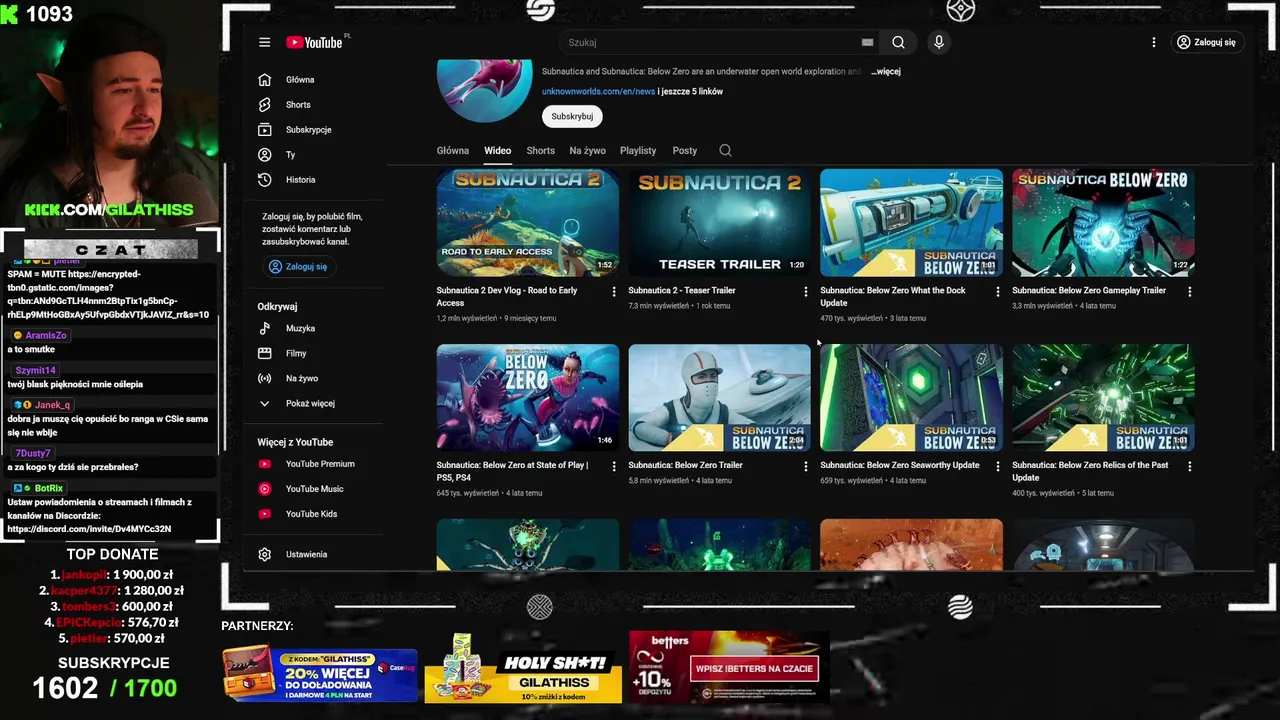Open options for Below Zero Trailer video
1280x720 pixels.
[806, 466]
